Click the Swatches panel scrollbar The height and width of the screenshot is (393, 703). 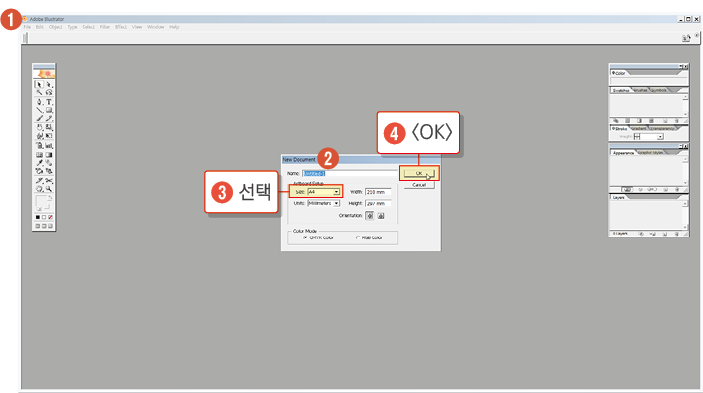[685, 105]
